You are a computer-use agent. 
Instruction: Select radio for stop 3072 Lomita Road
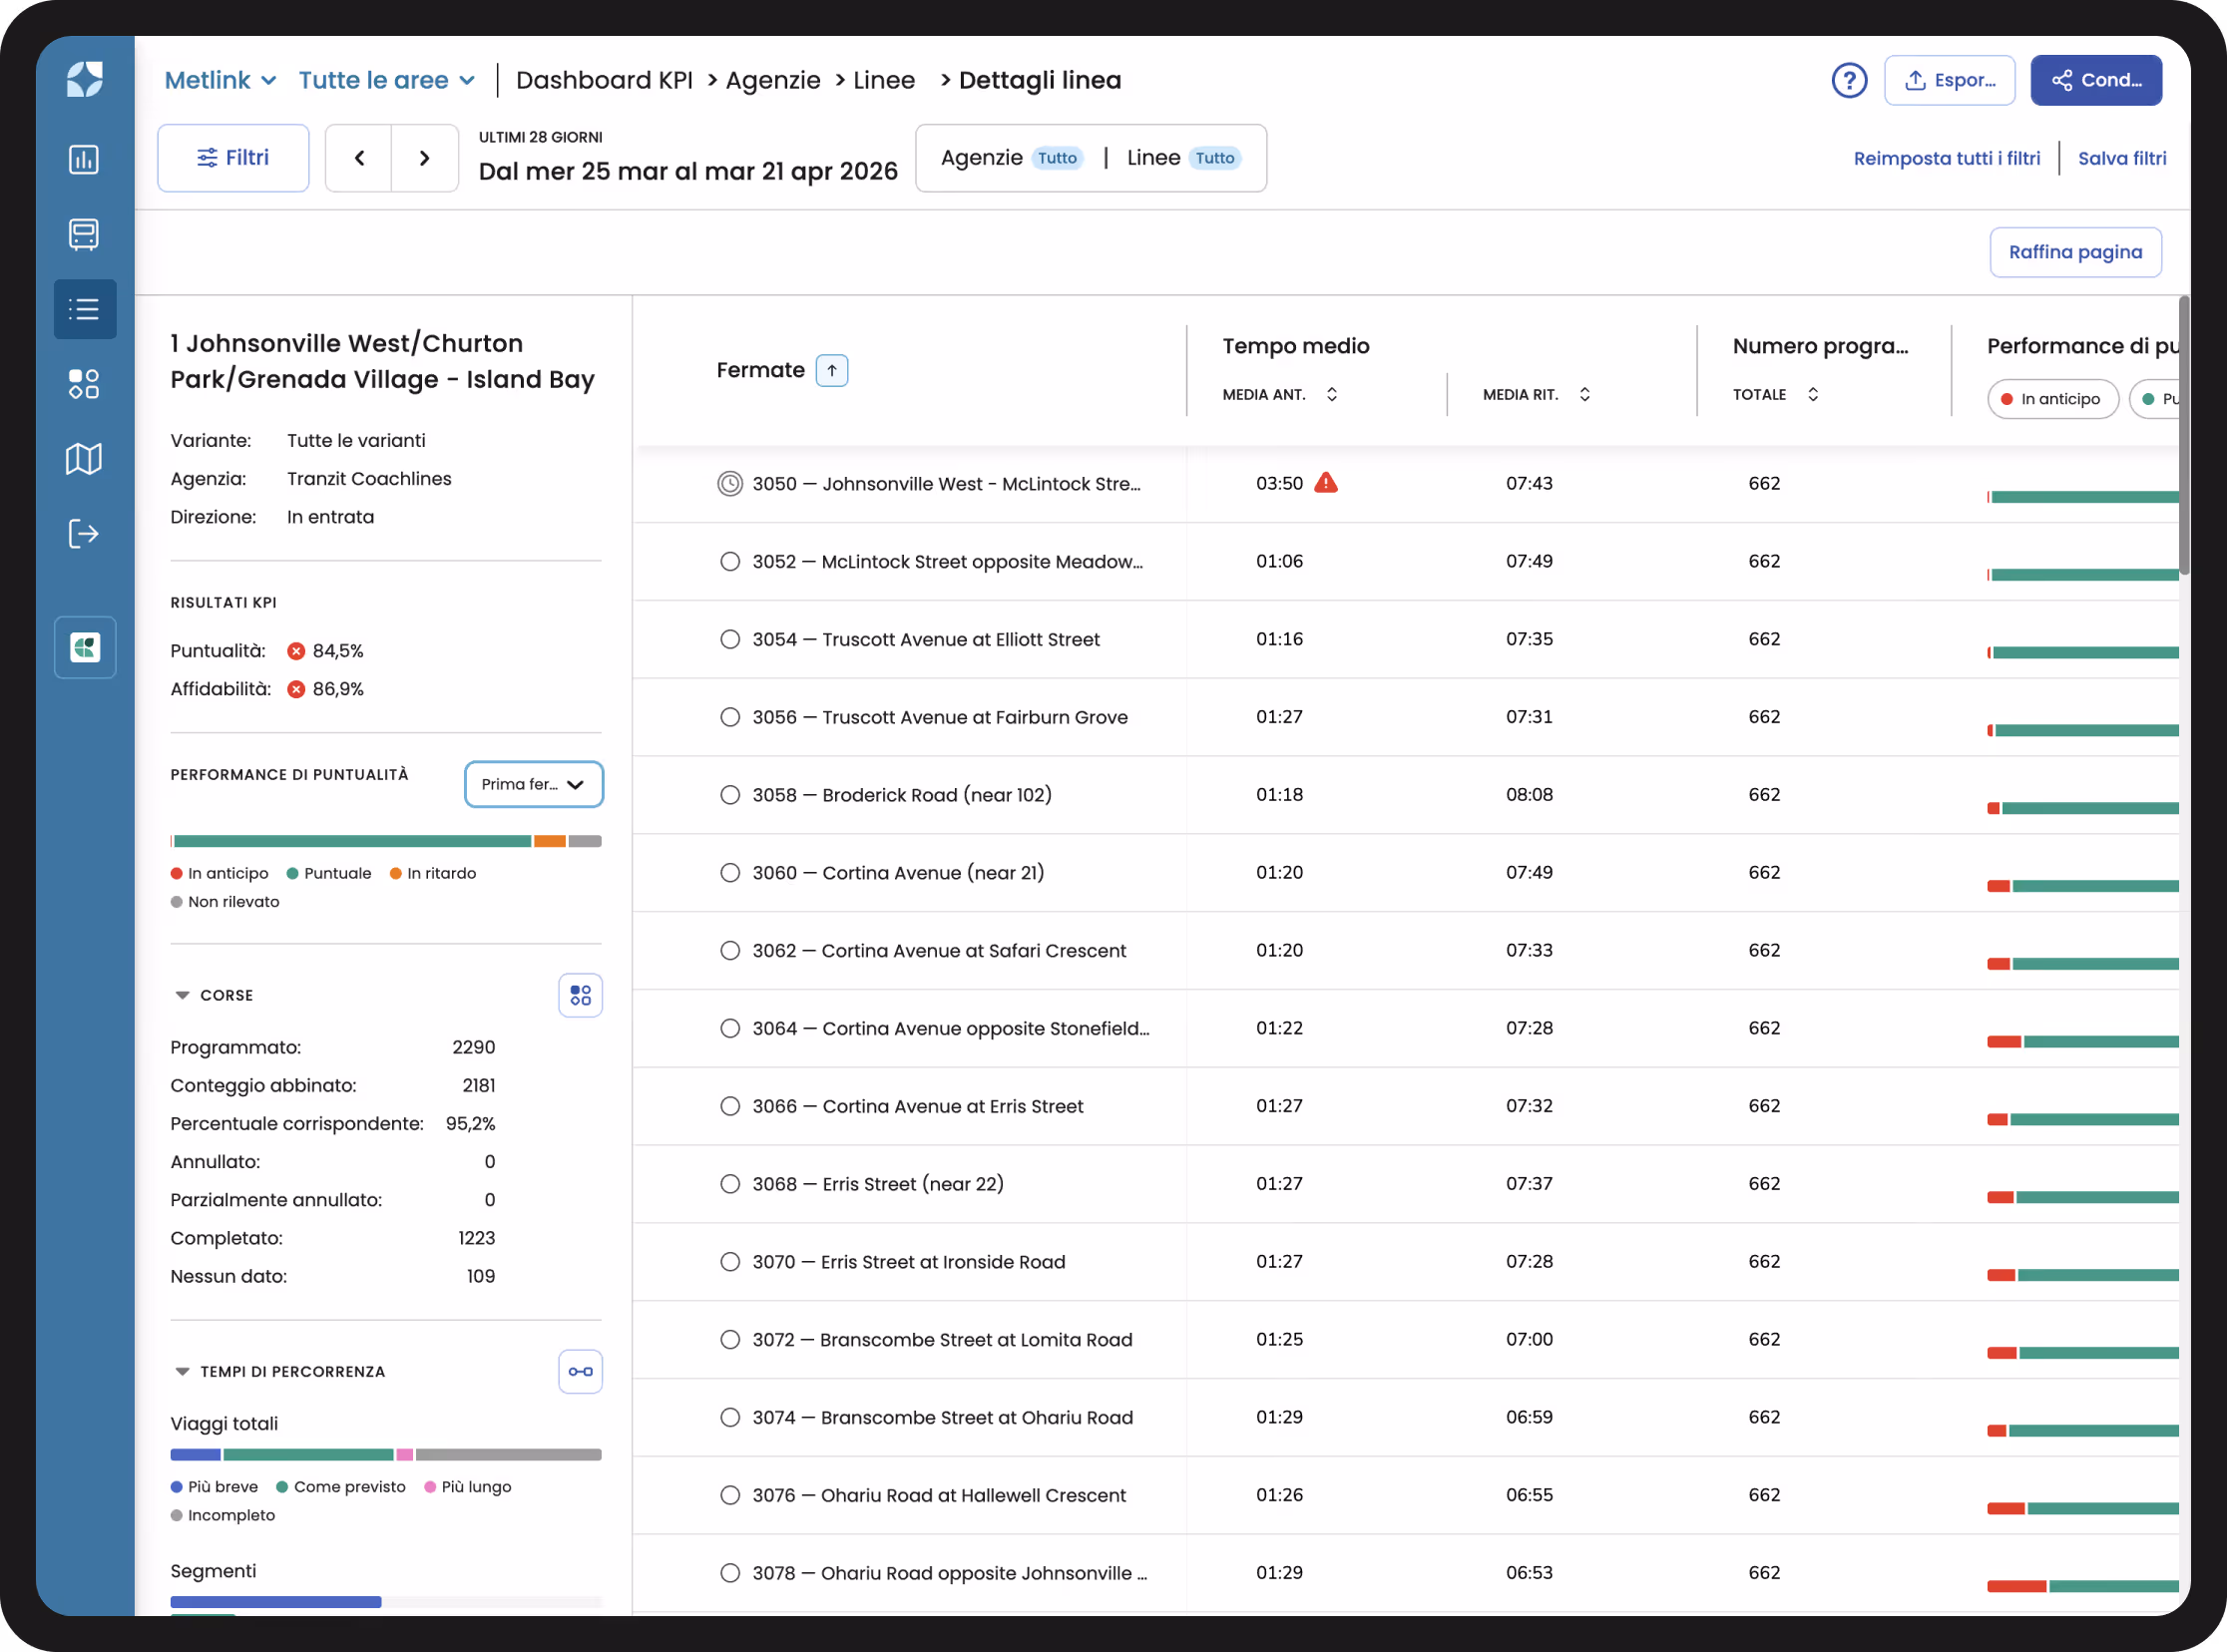730,1340
